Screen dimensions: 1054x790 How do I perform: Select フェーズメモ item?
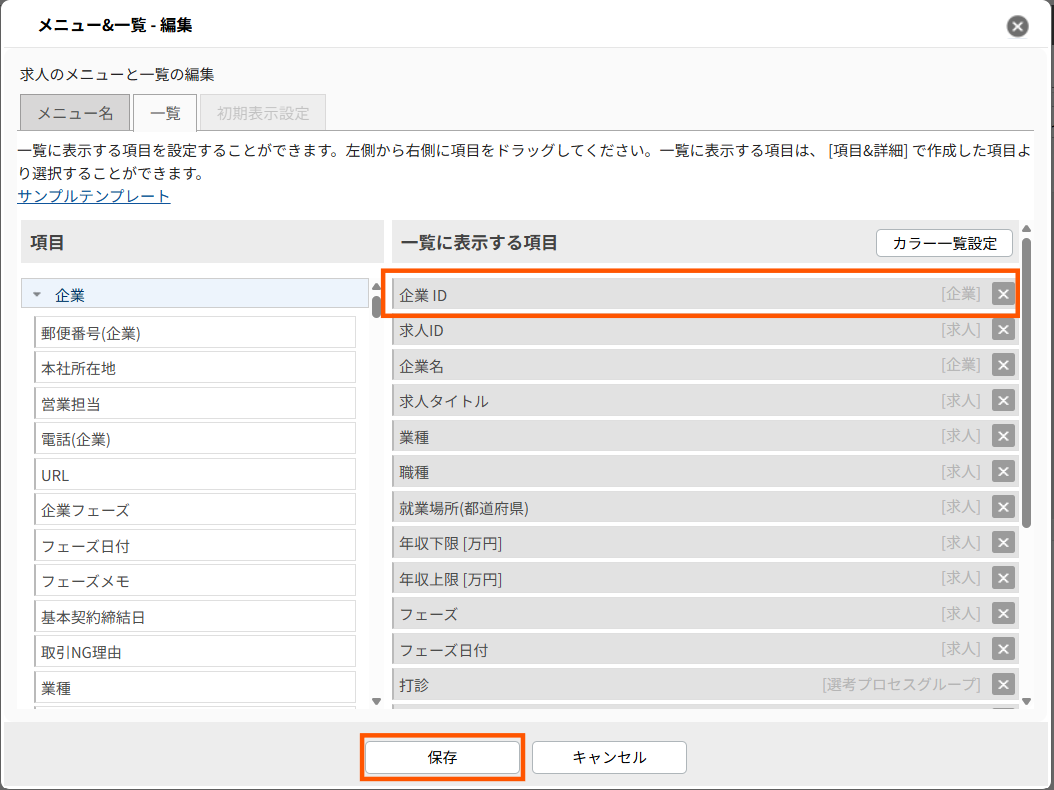pos(195,581)
